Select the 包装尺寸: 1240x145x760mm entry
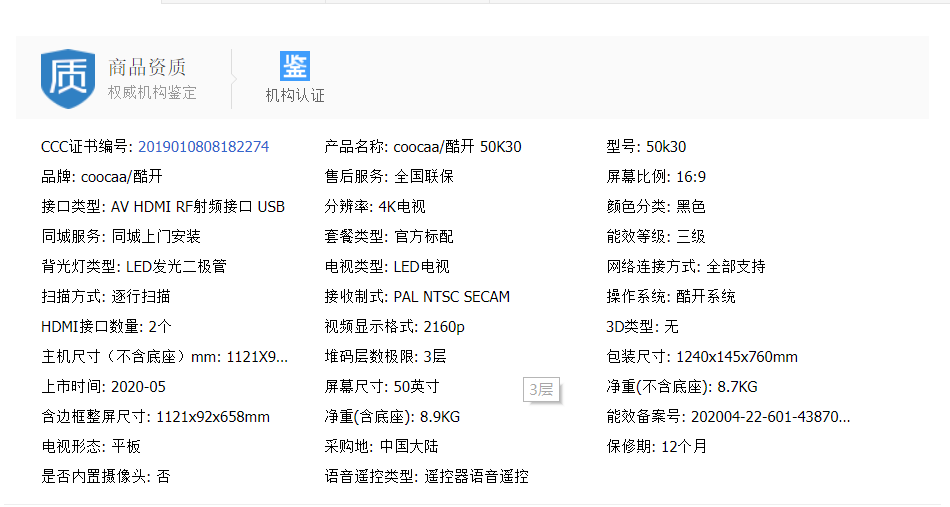 point(702,357)
